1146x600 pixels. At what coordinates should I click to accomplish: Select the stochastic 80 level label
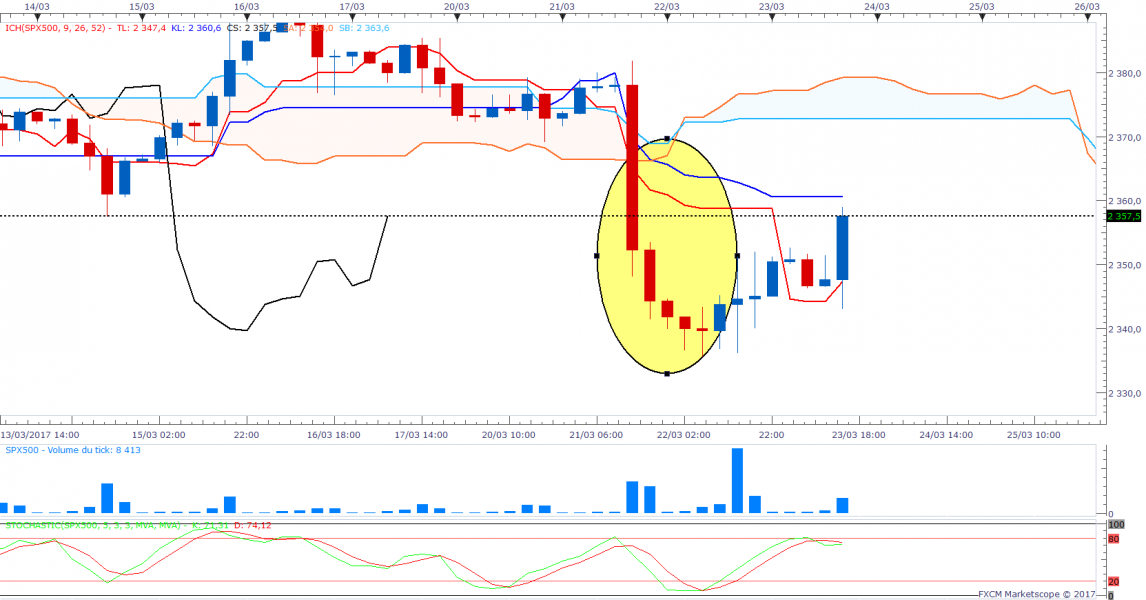(x=1114, y=539)
